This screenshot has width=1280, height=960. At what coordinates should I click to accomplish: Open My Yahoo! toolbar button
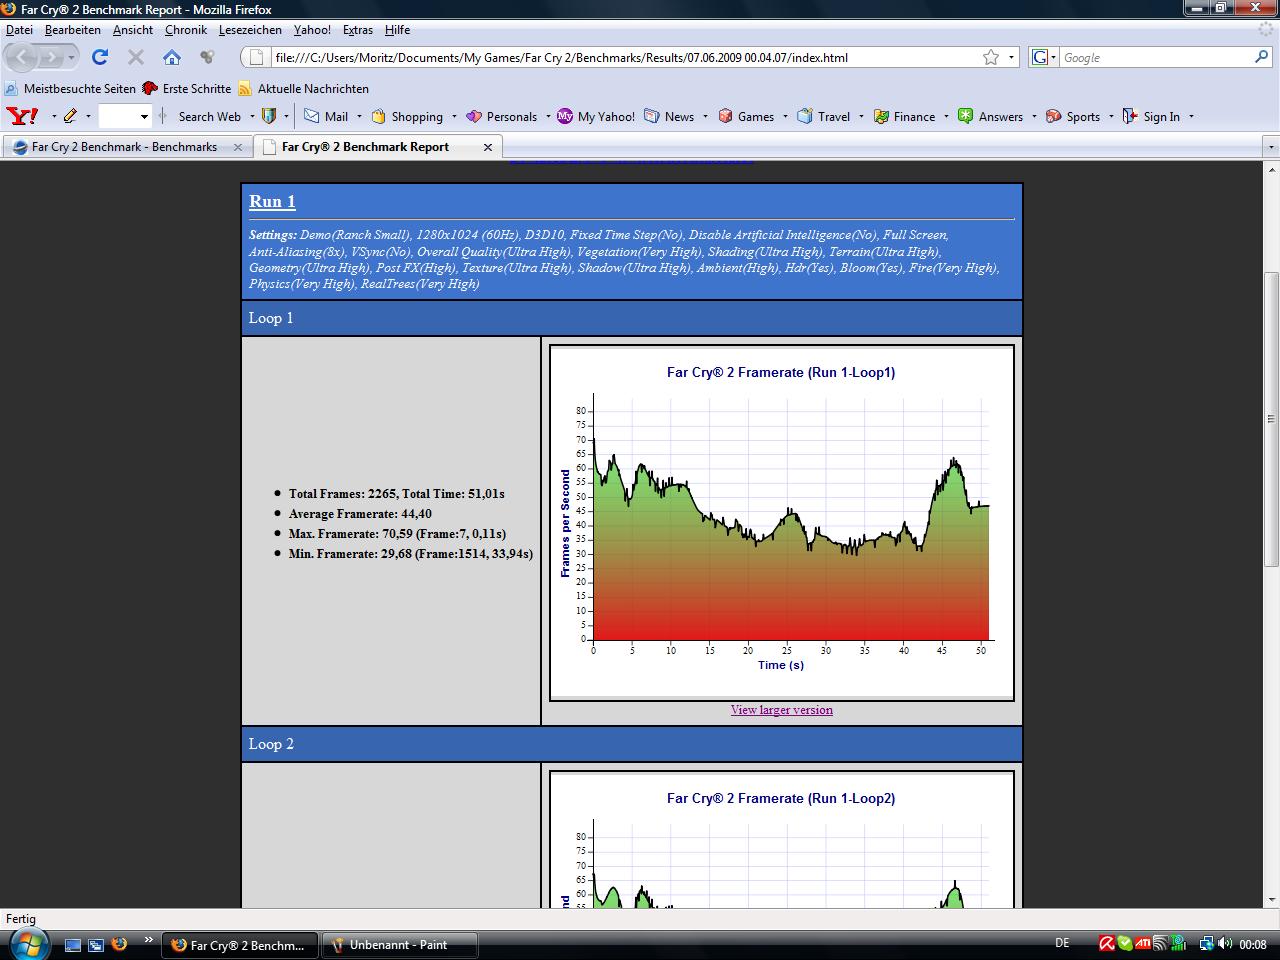point(596,116)
